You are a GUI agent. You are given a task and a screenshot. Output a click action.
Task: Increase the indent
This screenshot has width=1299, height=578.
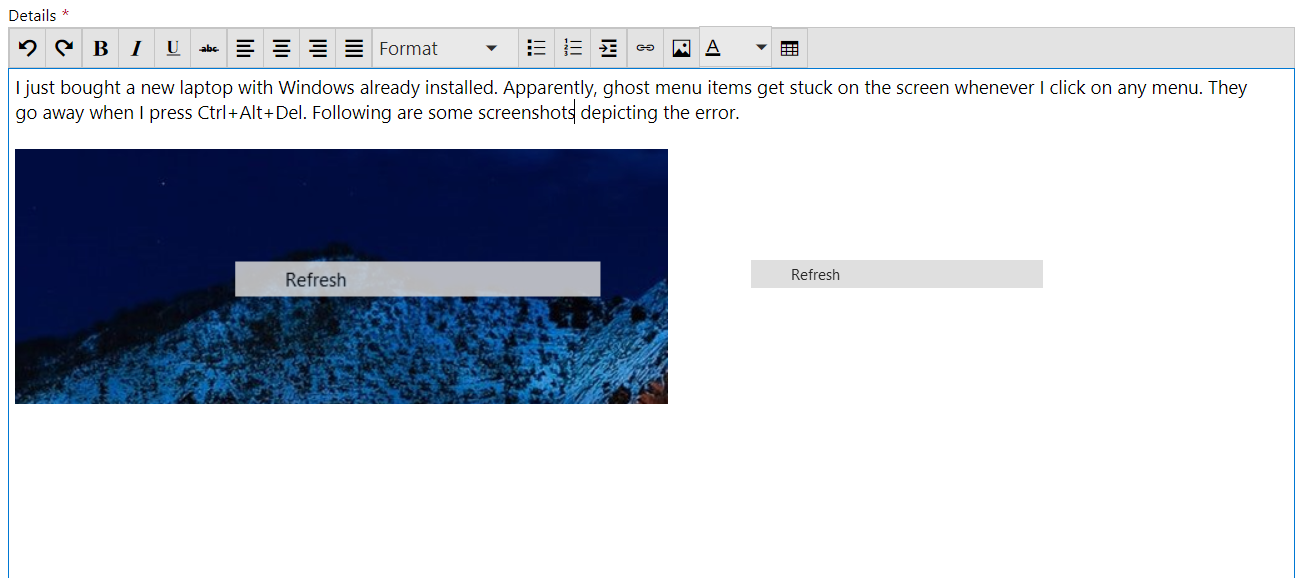pos(609,48)
